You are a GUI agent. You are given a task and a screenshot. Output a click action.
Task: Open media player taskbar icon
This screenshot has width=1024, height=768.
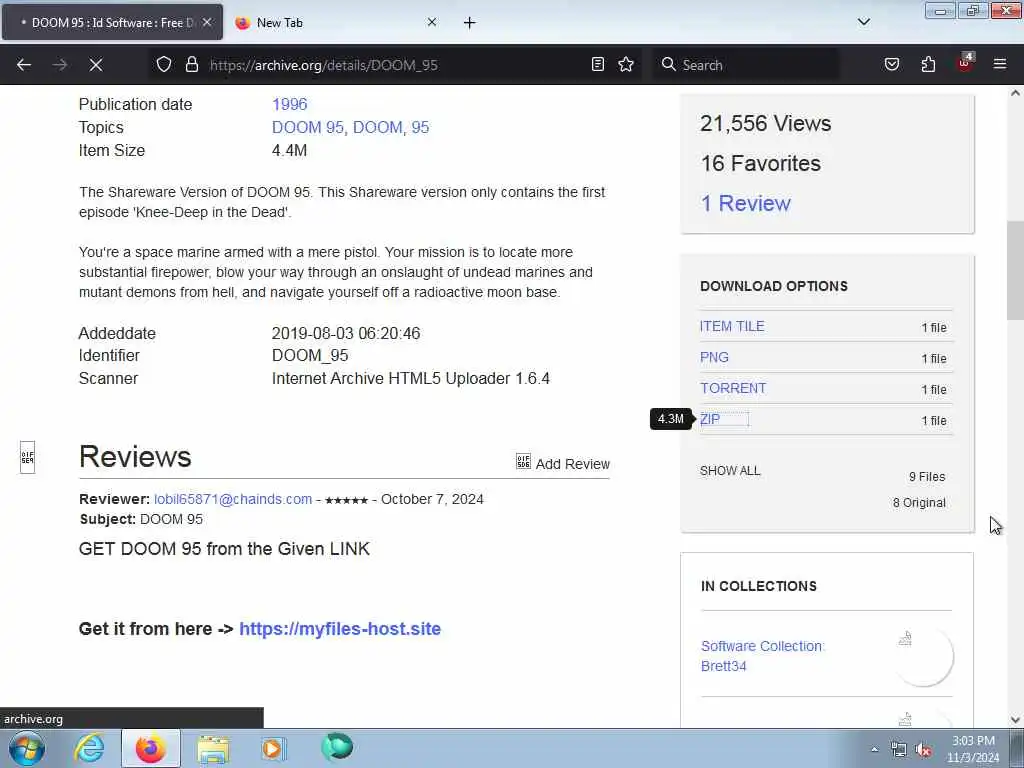pos(273,749)
